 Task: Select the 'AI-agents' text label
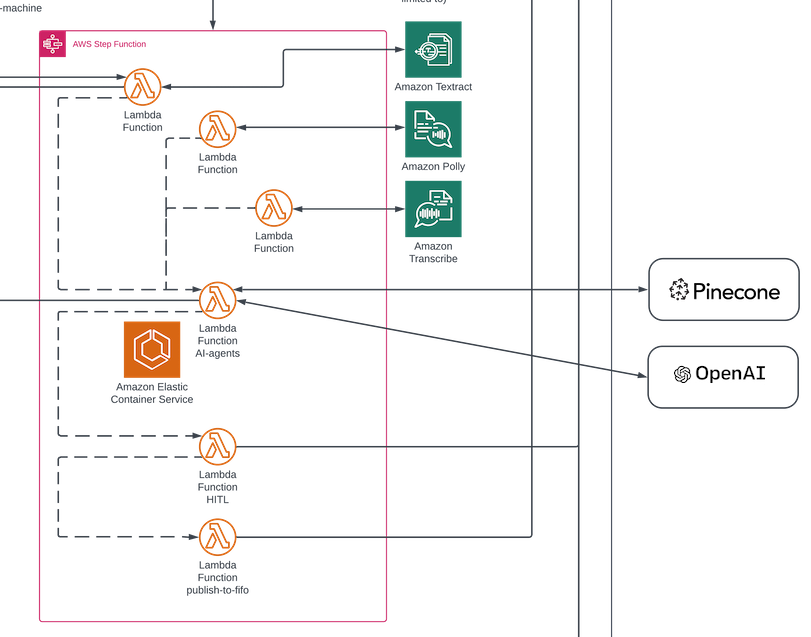[x=217, y=353]
